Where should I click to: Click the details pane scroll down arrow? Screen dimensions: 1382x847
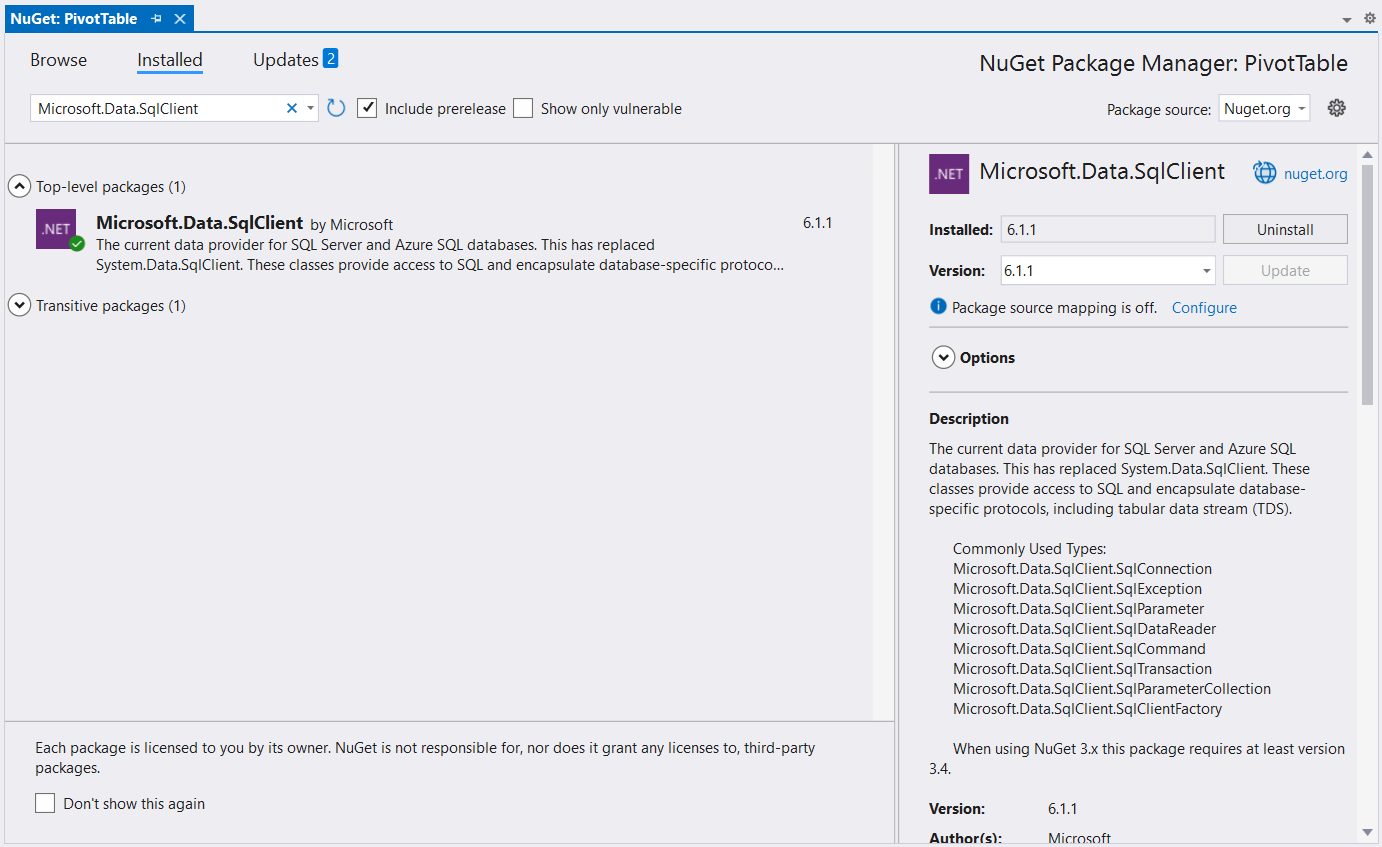coord(1367,831)
